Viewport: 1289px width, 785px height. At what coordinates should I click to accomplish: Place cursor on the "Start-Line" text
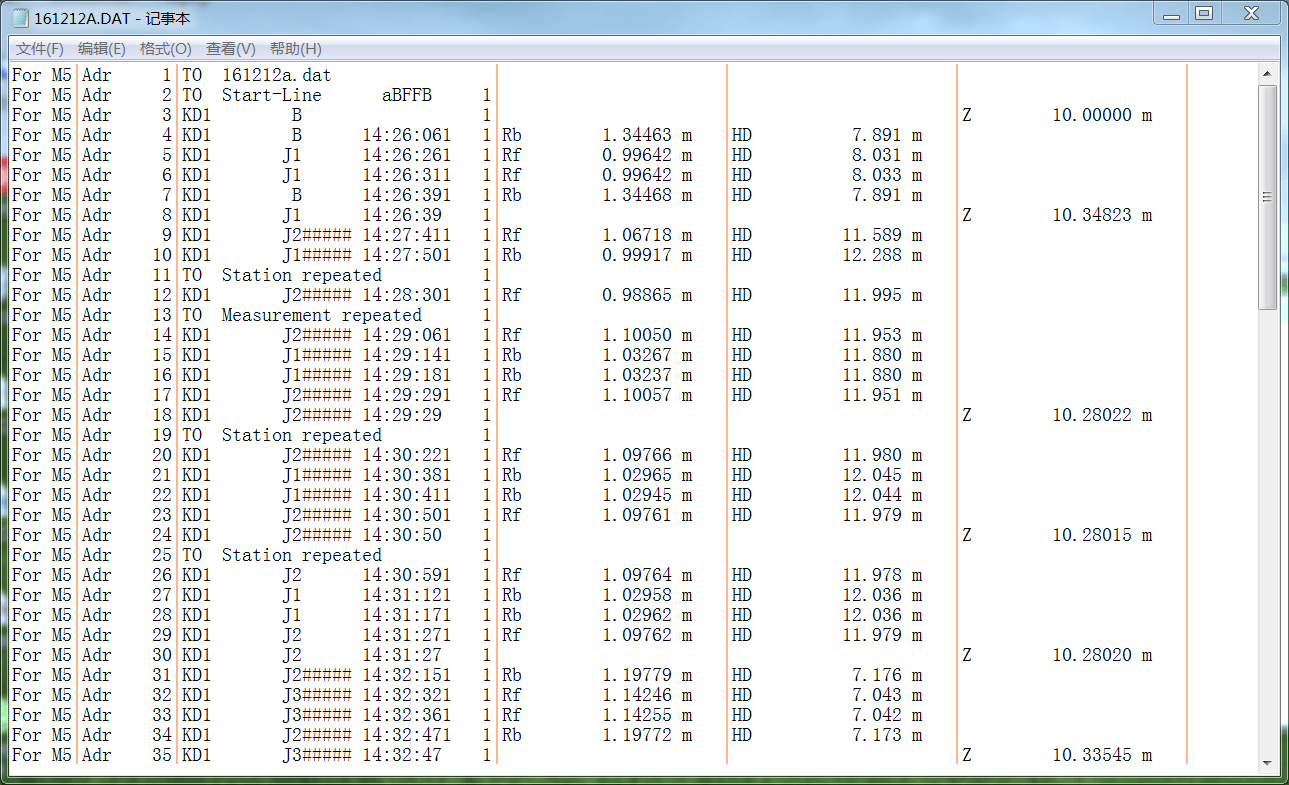click(271, 95)
